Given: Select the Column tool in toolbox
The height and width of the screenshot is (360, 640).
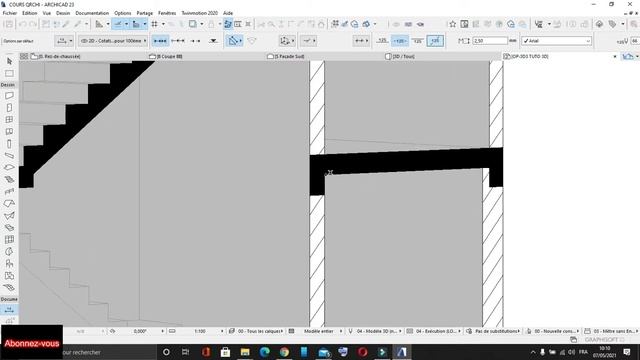Looking at the screenshot, I should click(x=9, y=144).
